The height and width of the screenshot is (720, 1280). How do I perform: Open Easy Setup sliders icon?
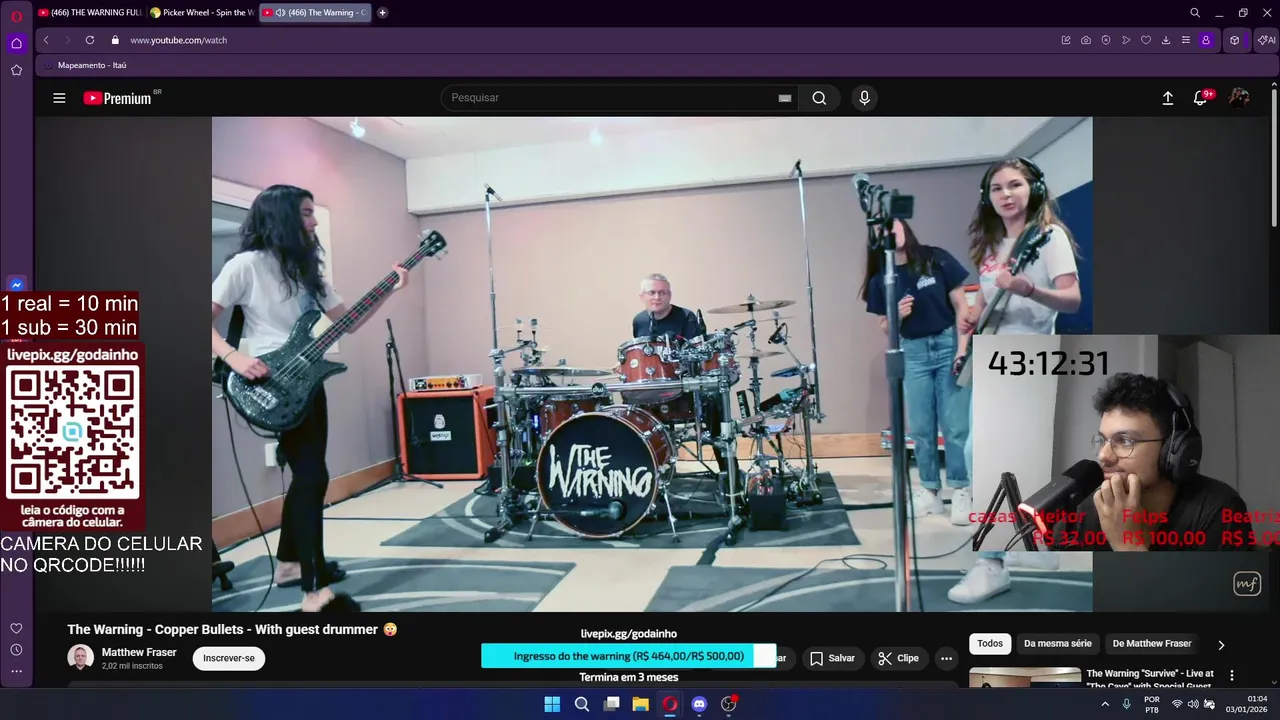point(1186,40)
